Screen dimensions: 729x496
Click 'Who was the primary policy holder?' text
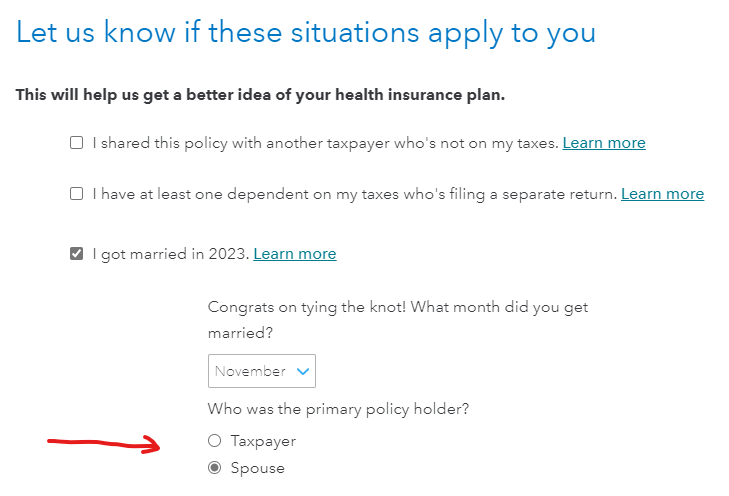pos(337,408)
